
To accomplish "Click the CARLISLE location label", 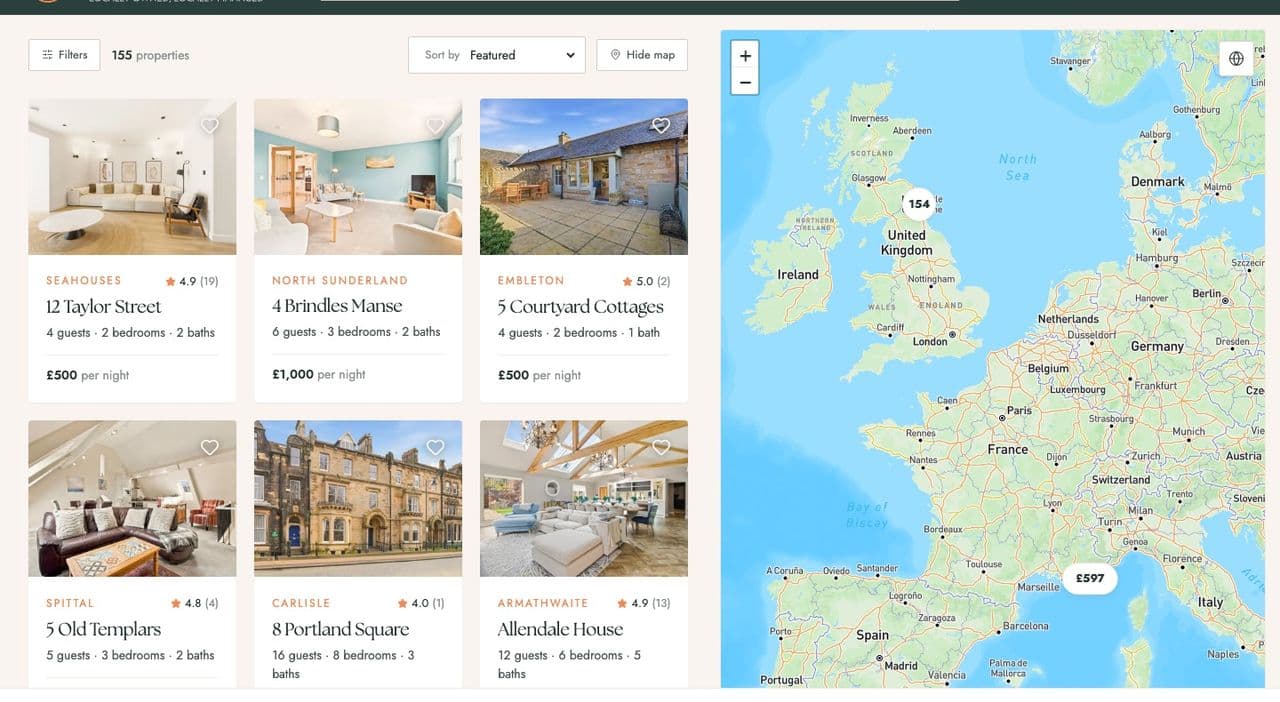I will click(x=301, y=603).
